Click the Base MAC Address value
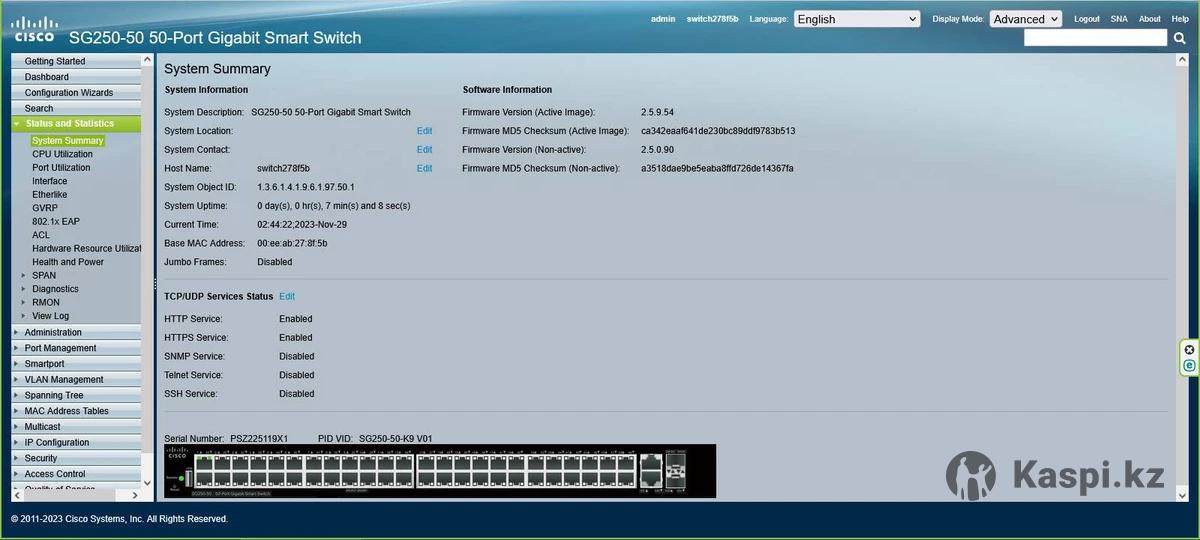1200x540 pixels. pos(292,243)
